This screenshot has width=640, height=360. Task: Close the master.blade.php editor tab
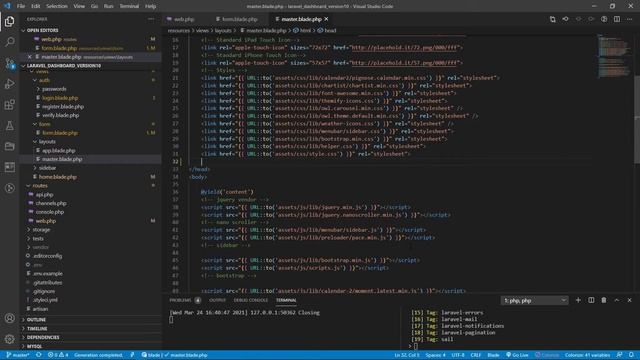coord(327,19)
